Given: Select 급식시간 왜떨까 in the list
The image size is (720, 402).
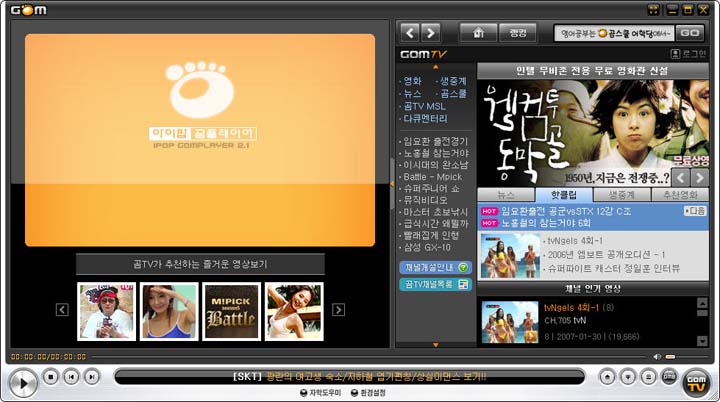Looking at the screenshot, I should coord(434,224).
